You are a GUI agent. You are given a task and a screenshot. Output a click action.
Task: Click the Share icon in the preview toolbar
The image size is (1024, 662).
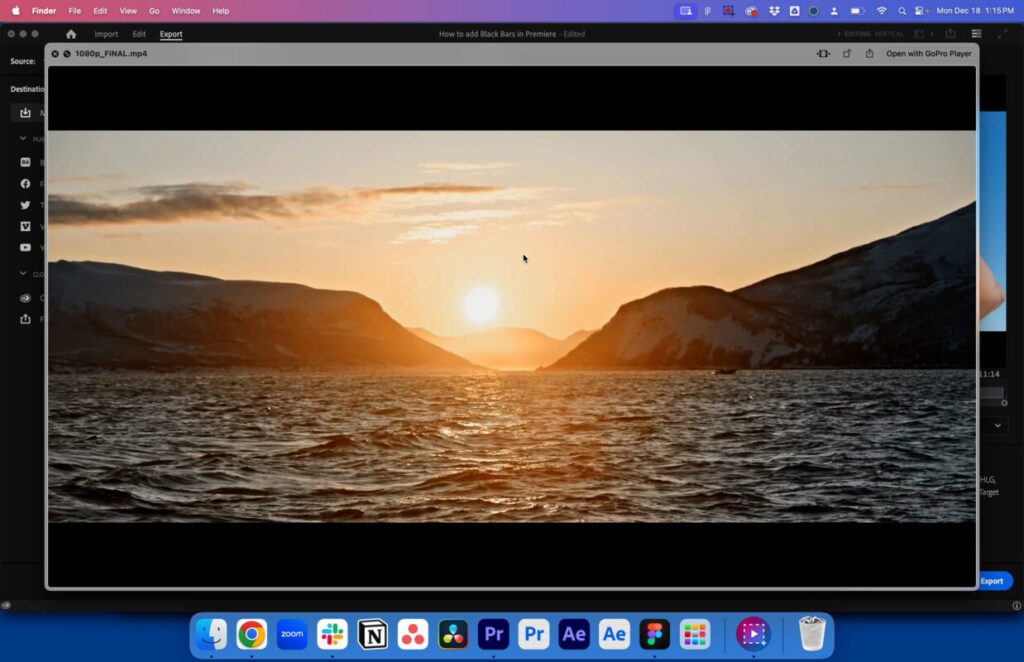tap(869, 54)
